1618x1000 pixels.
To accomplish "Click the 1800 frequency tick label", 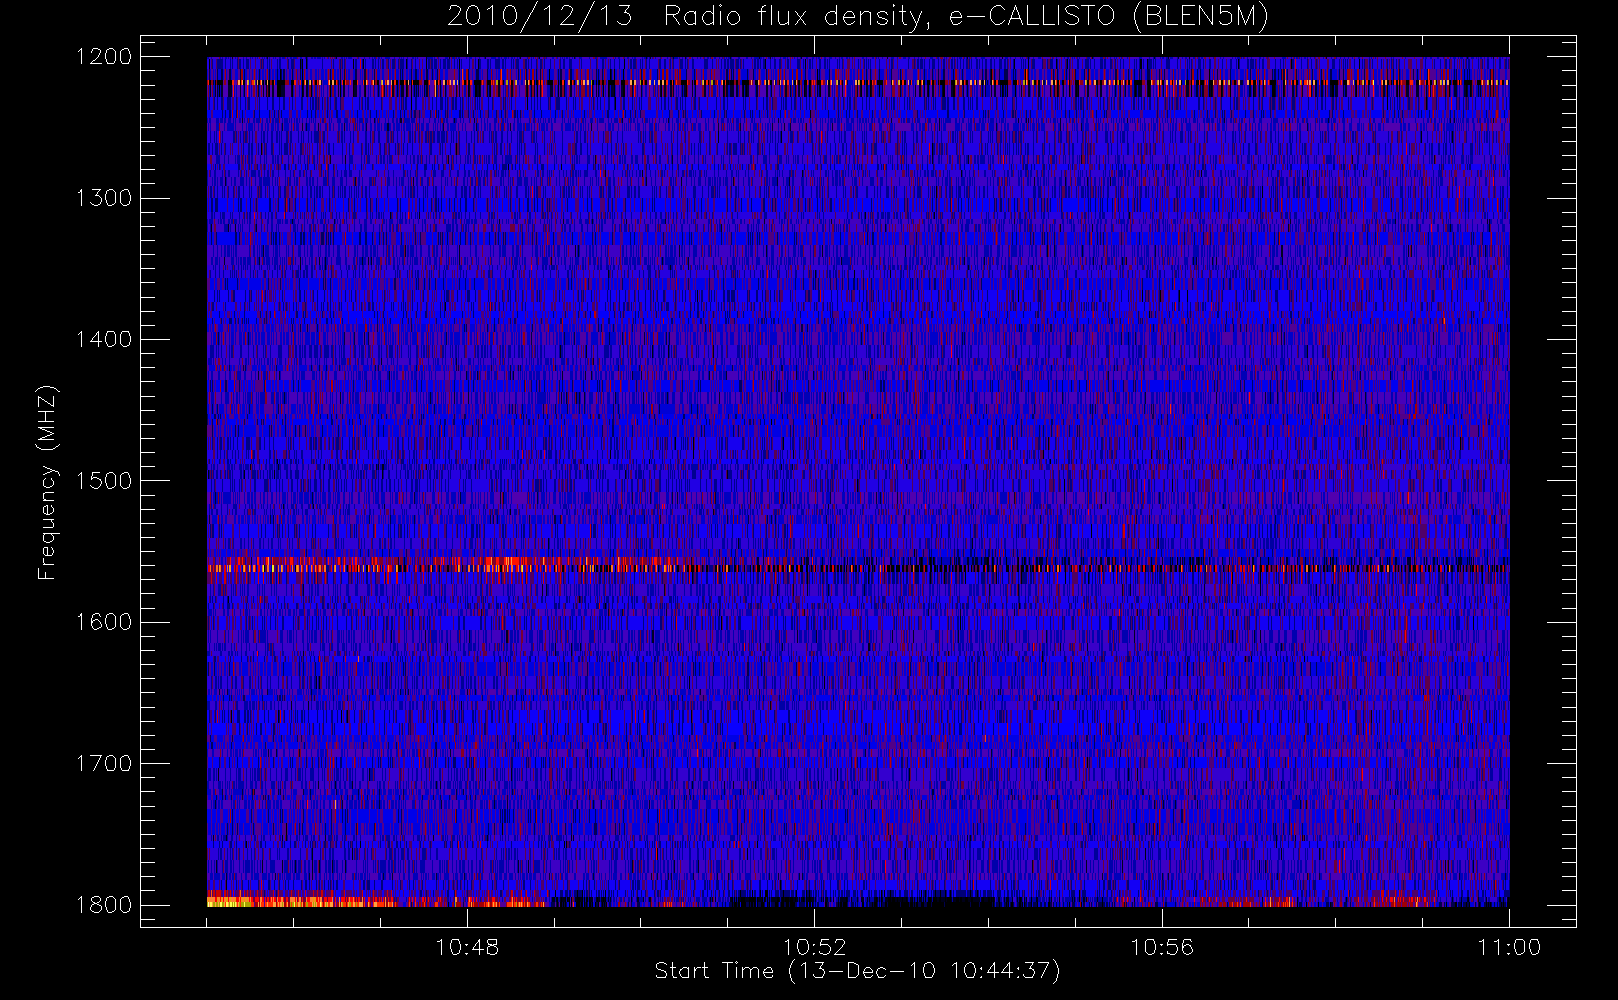I will click(104, 905).
